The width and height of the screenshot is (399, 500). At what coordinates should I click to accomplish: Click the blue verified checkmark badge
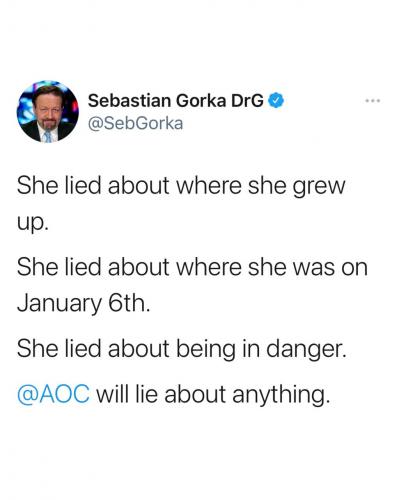point(277,101)
